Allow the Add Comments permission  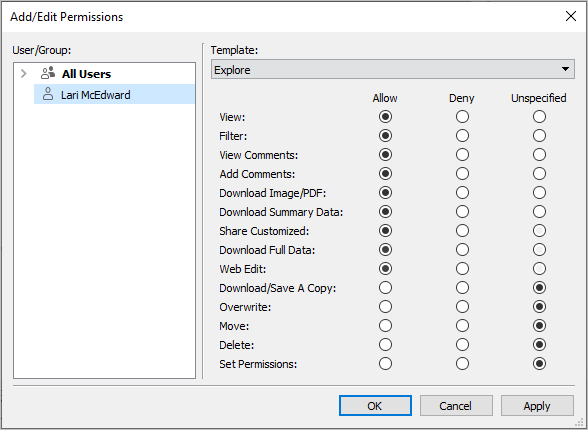(x=385, y=174)
